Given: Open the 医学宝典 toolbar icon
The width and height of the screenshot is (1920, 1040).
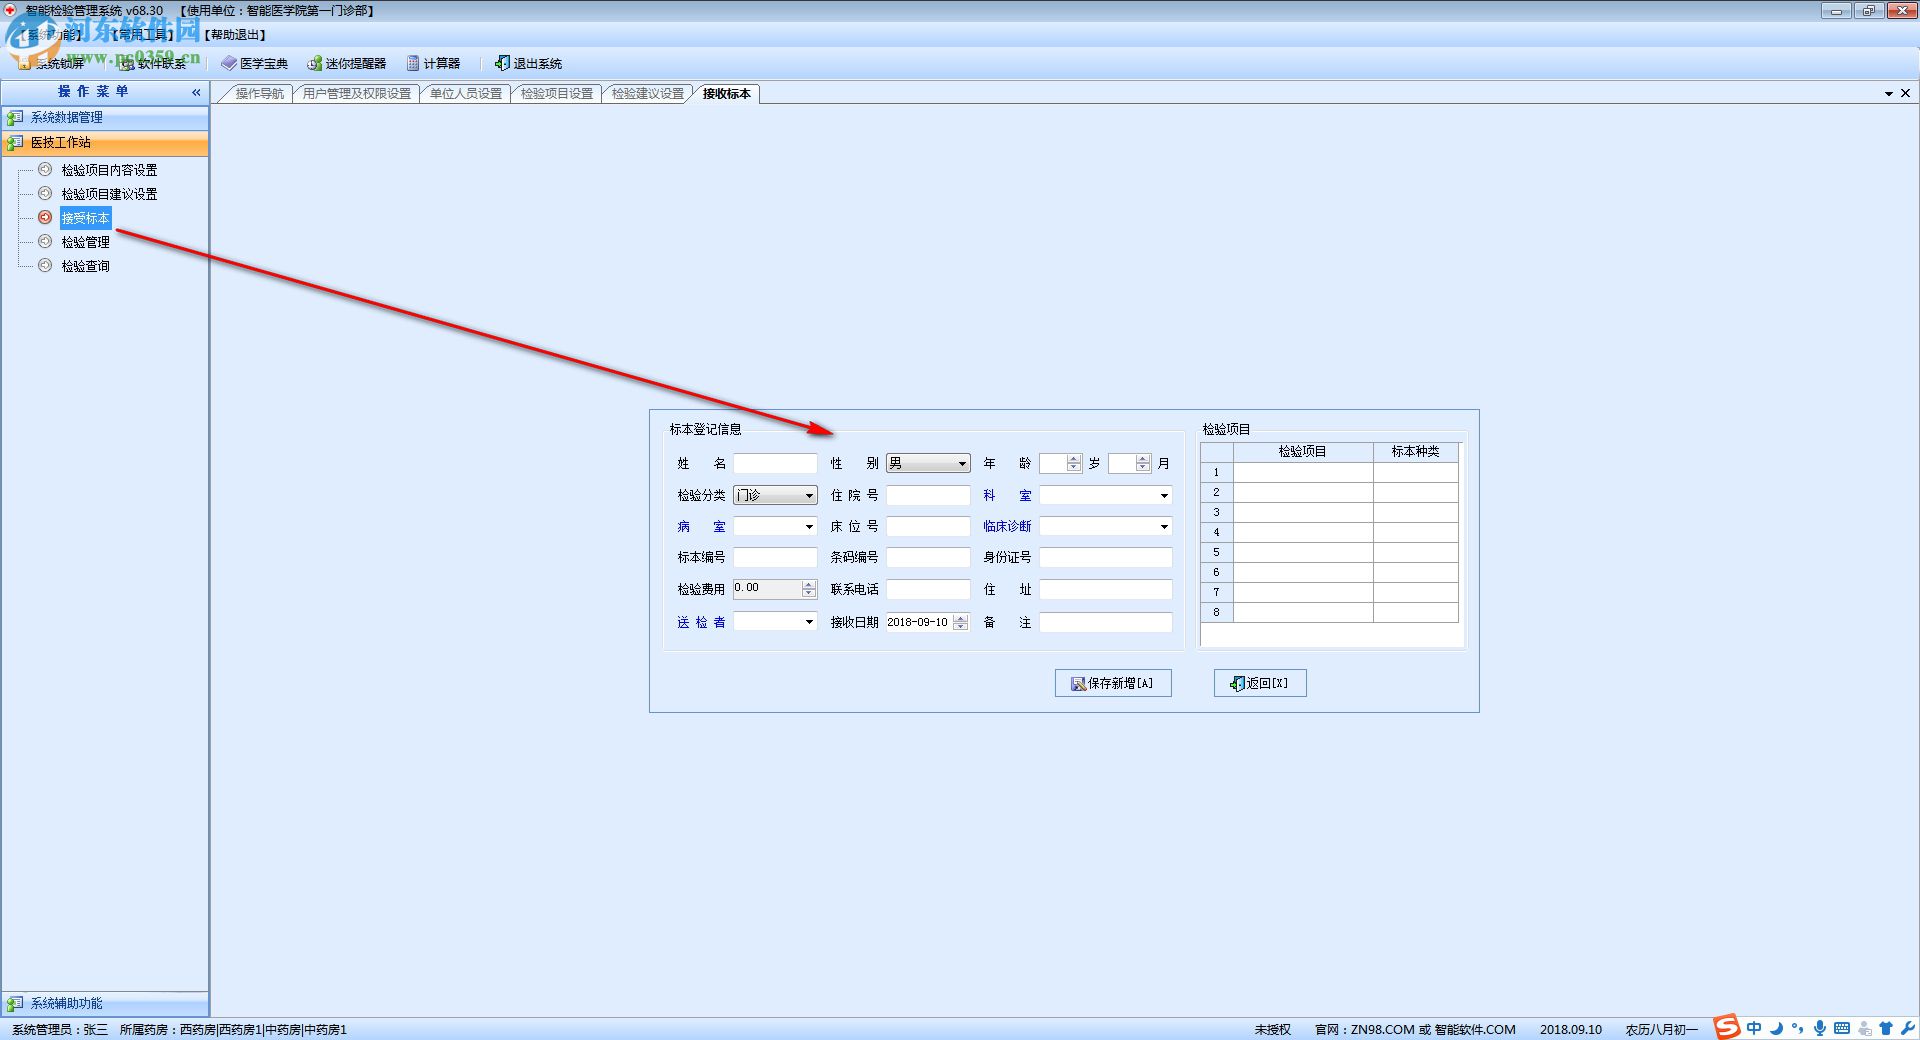Looking at the screenshot, I should point(229,63).
